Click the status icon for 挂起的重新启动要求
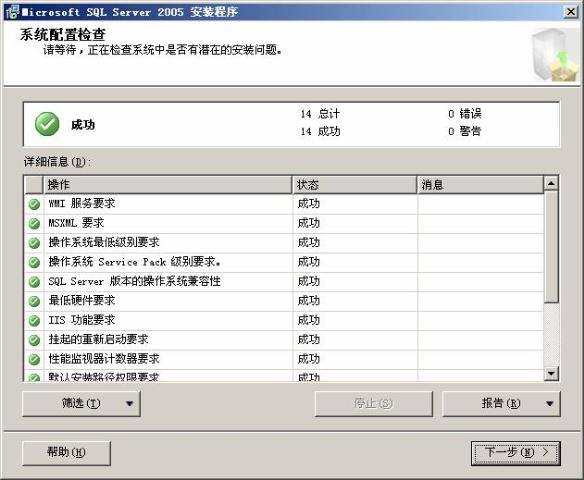 point(34,340)
